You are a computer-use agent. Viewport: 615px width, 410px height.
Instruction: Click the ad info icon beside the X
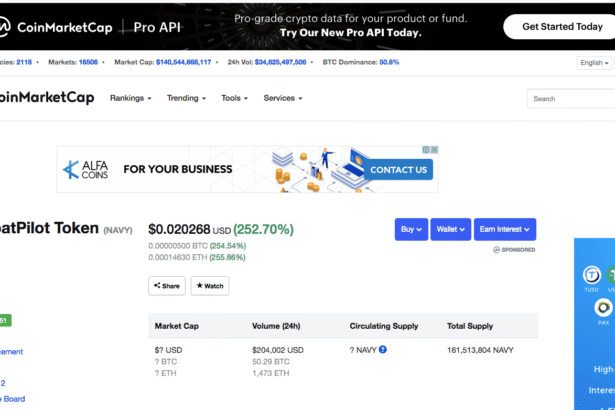(426, 149)
